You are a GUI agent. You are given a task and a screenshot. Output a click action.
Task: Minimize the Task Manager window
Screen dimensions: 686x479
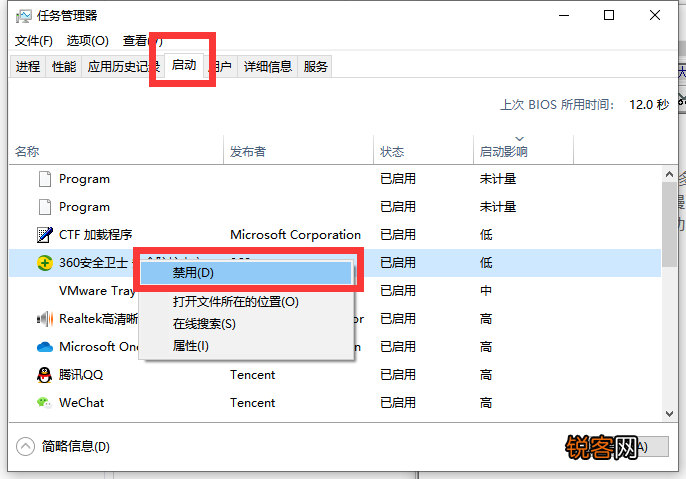click(564, 16)
